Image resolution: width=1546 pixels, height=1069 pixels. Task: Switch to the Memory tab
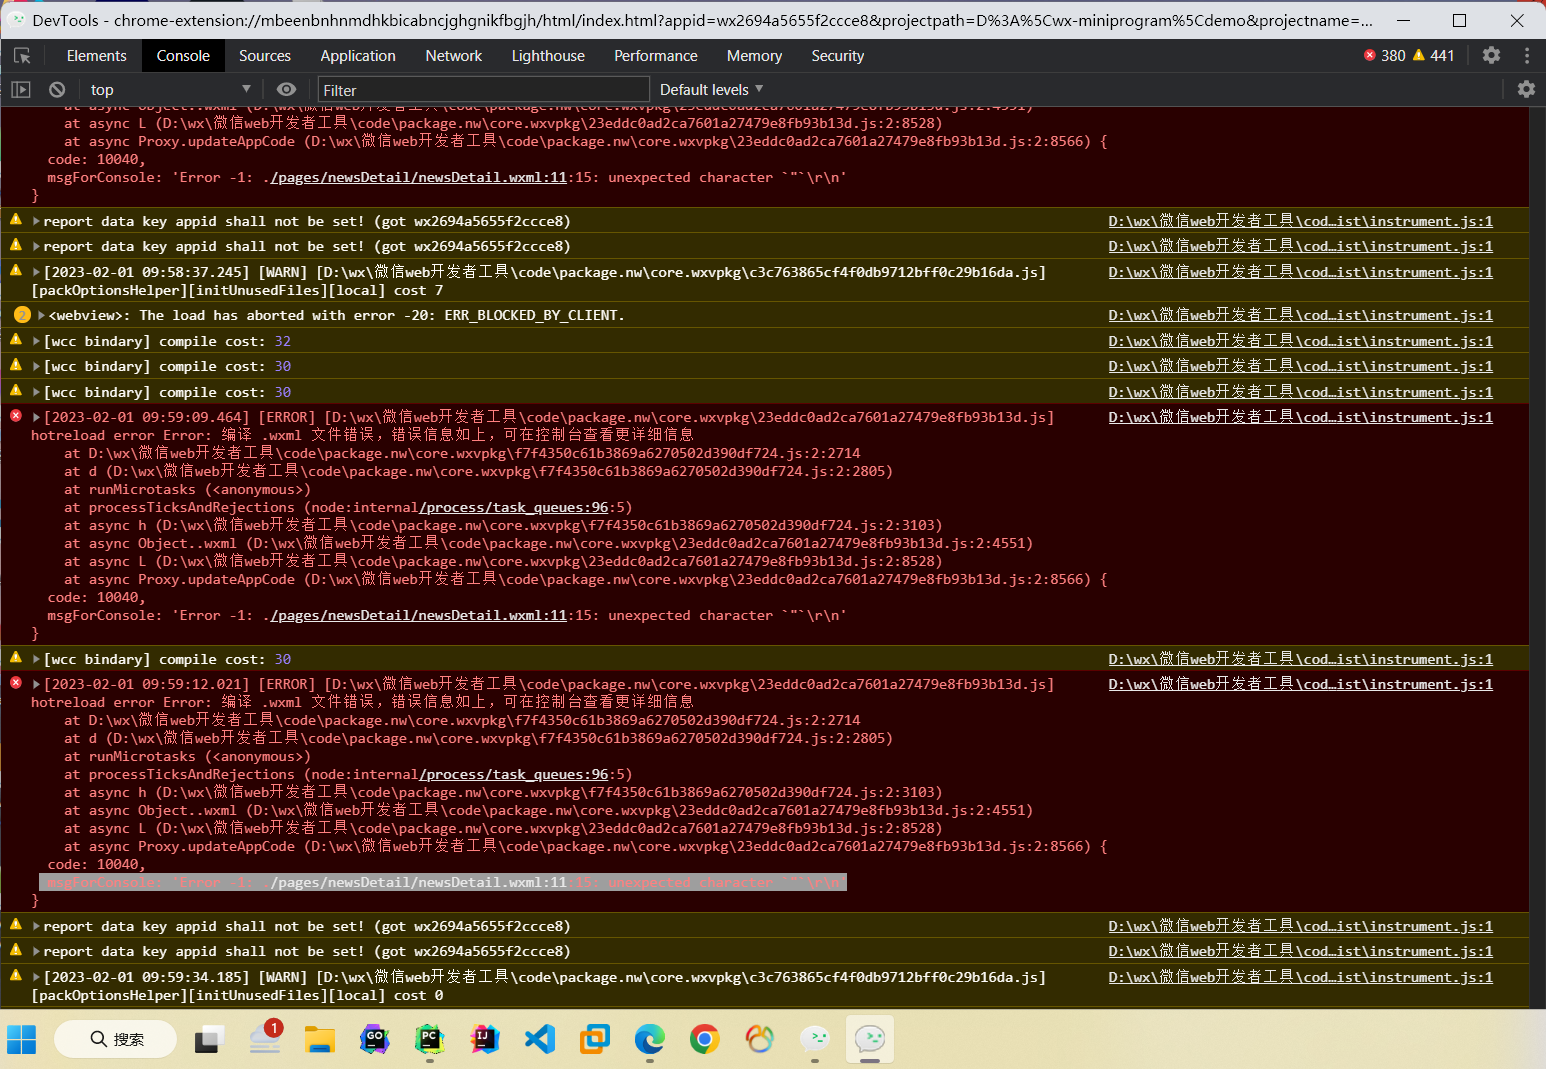754,55
